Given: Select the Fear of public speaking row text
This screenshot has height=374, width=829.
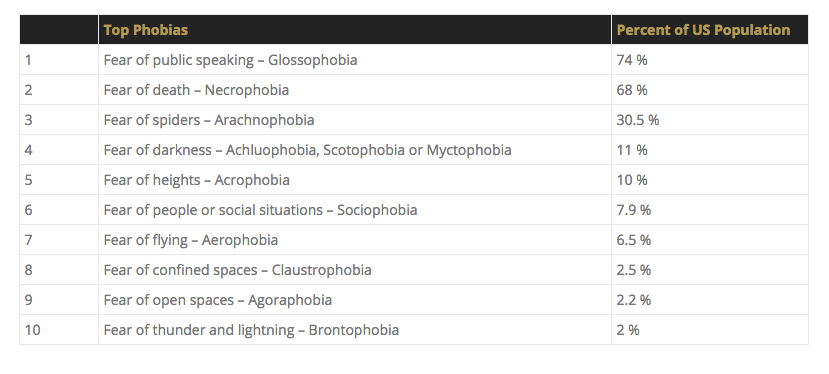Looking at the screenshot, I should (x=230, y=60).
